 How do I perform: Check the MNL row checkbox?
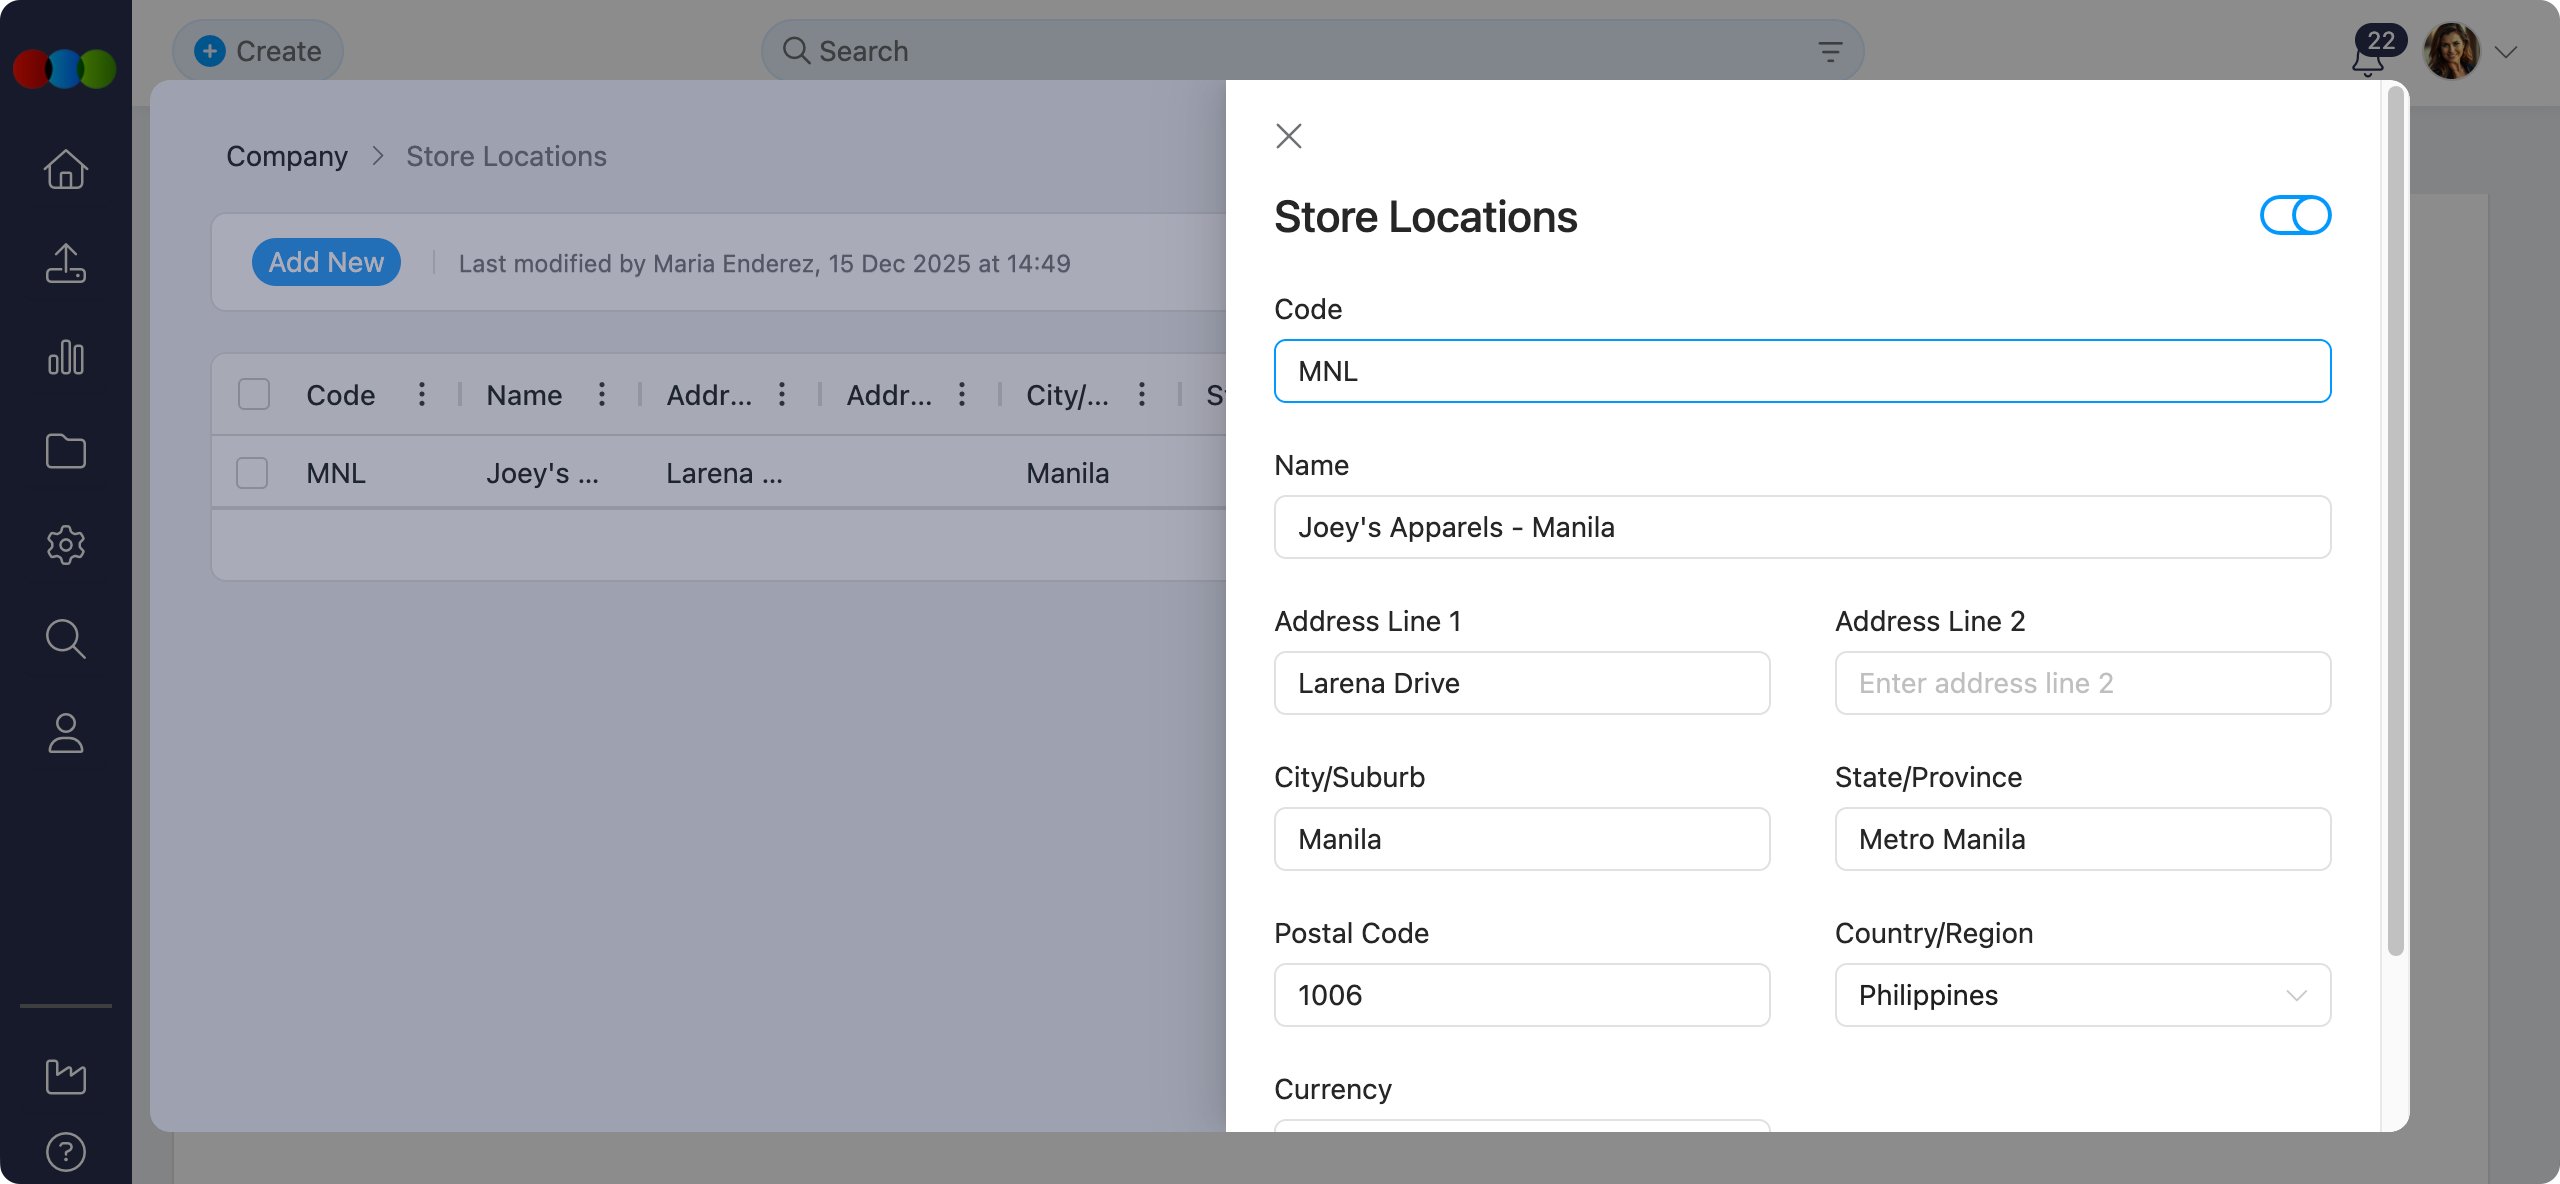pos(252,473)
